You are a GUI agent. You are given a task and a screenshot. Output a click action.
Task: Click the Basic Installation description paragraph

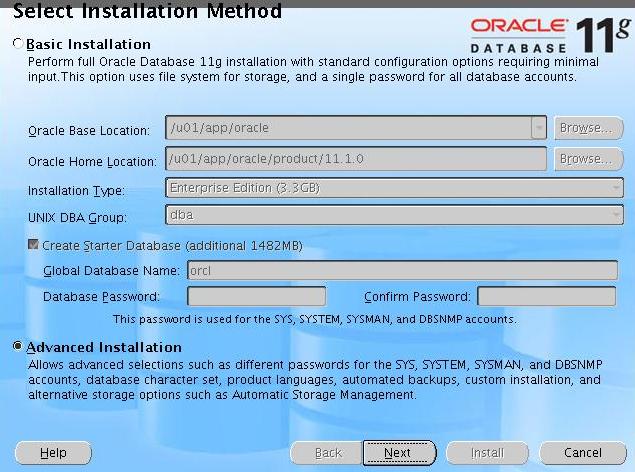pyautogui.click(x=313, y=69)
